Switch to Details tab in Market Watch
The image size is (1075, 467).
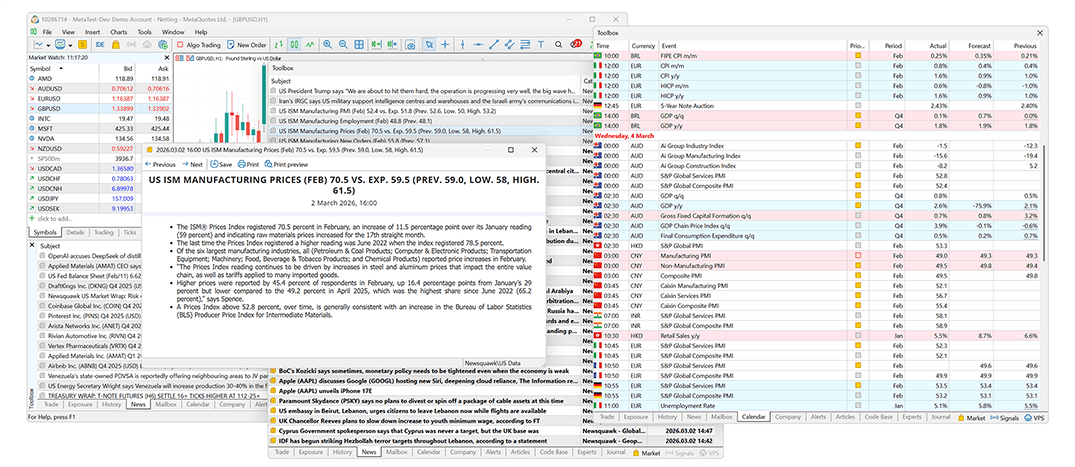click(x=75, y=232)
